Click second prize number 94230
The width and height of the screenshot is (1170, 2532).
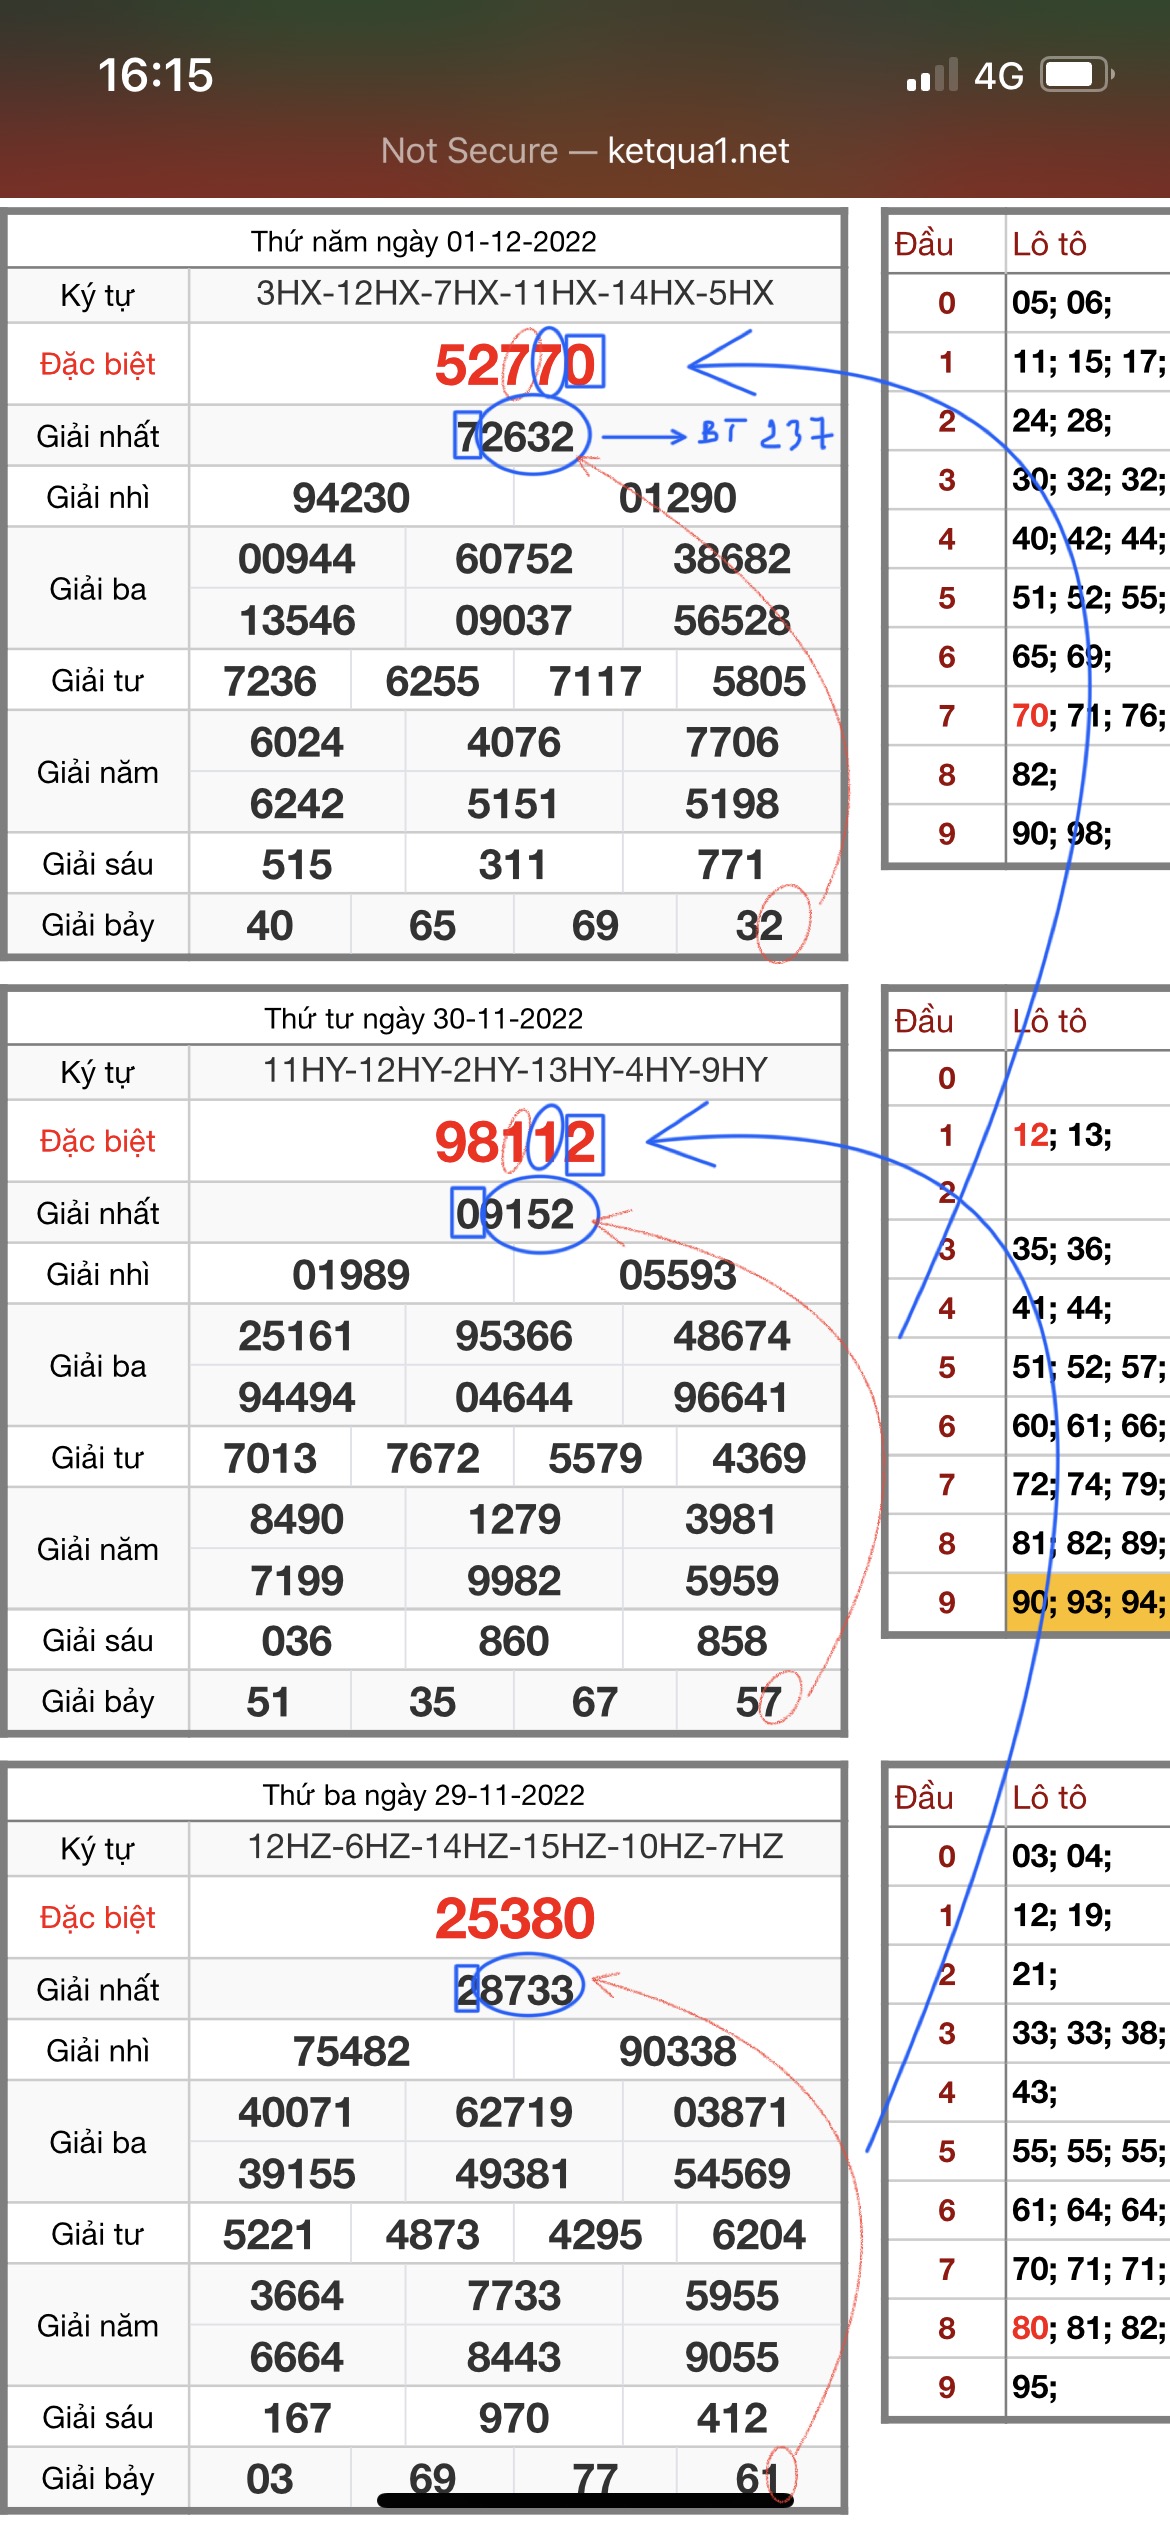(351, 498)
